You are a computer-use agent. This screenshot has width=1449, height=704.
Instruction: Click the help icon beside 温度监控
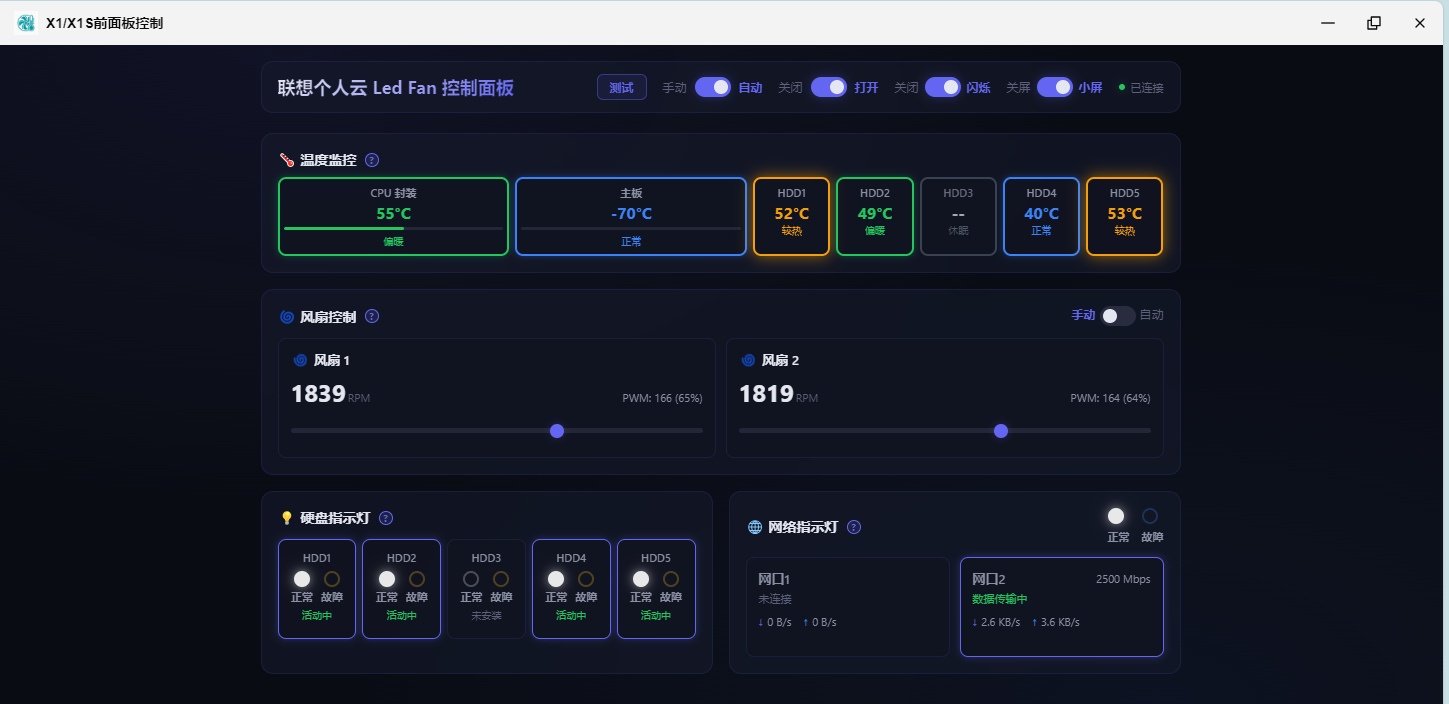tap(372, 160)
